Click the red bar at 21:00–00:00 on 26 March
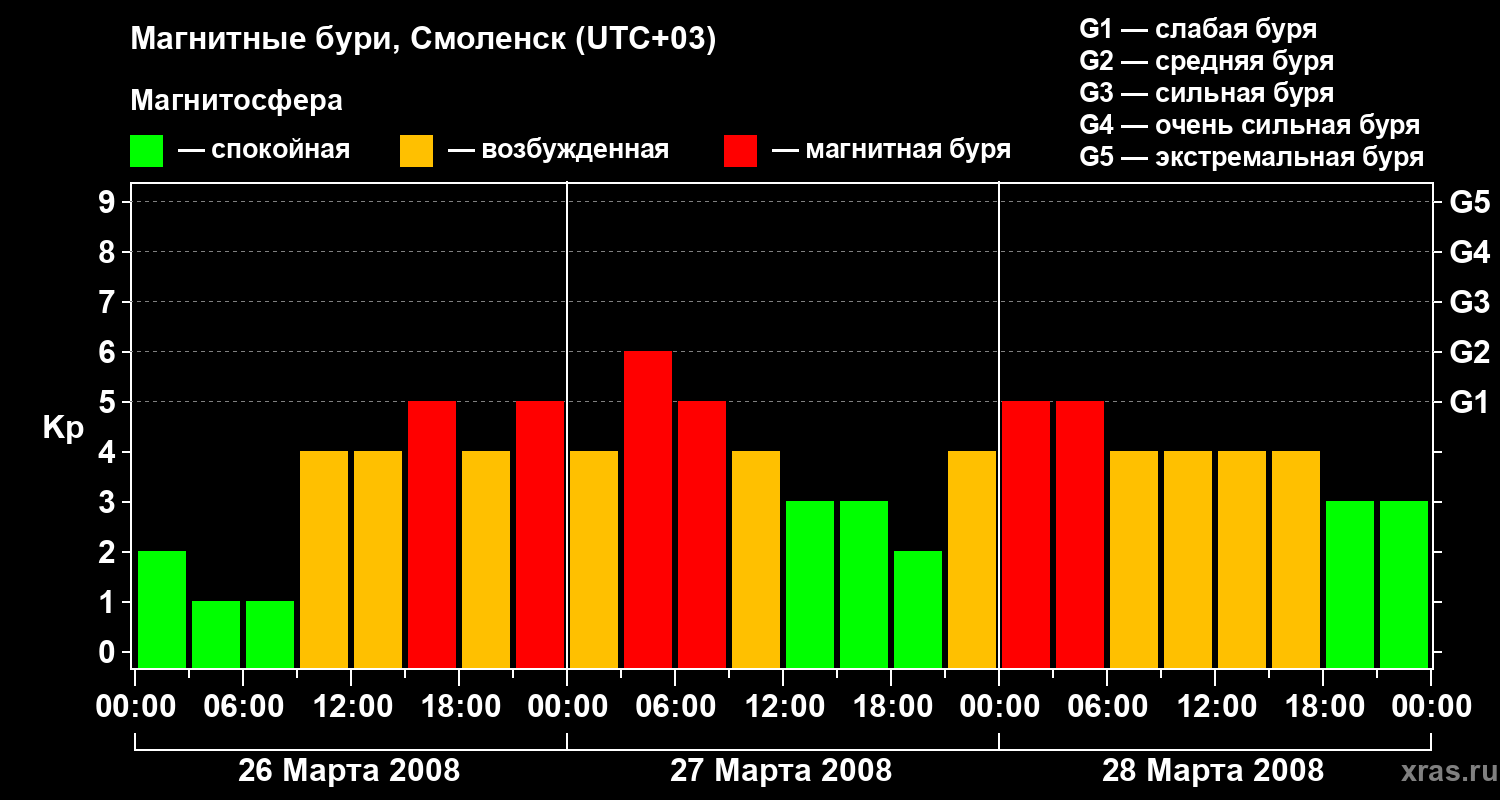This screenshot has width=1500, height=800. (540, 535)
